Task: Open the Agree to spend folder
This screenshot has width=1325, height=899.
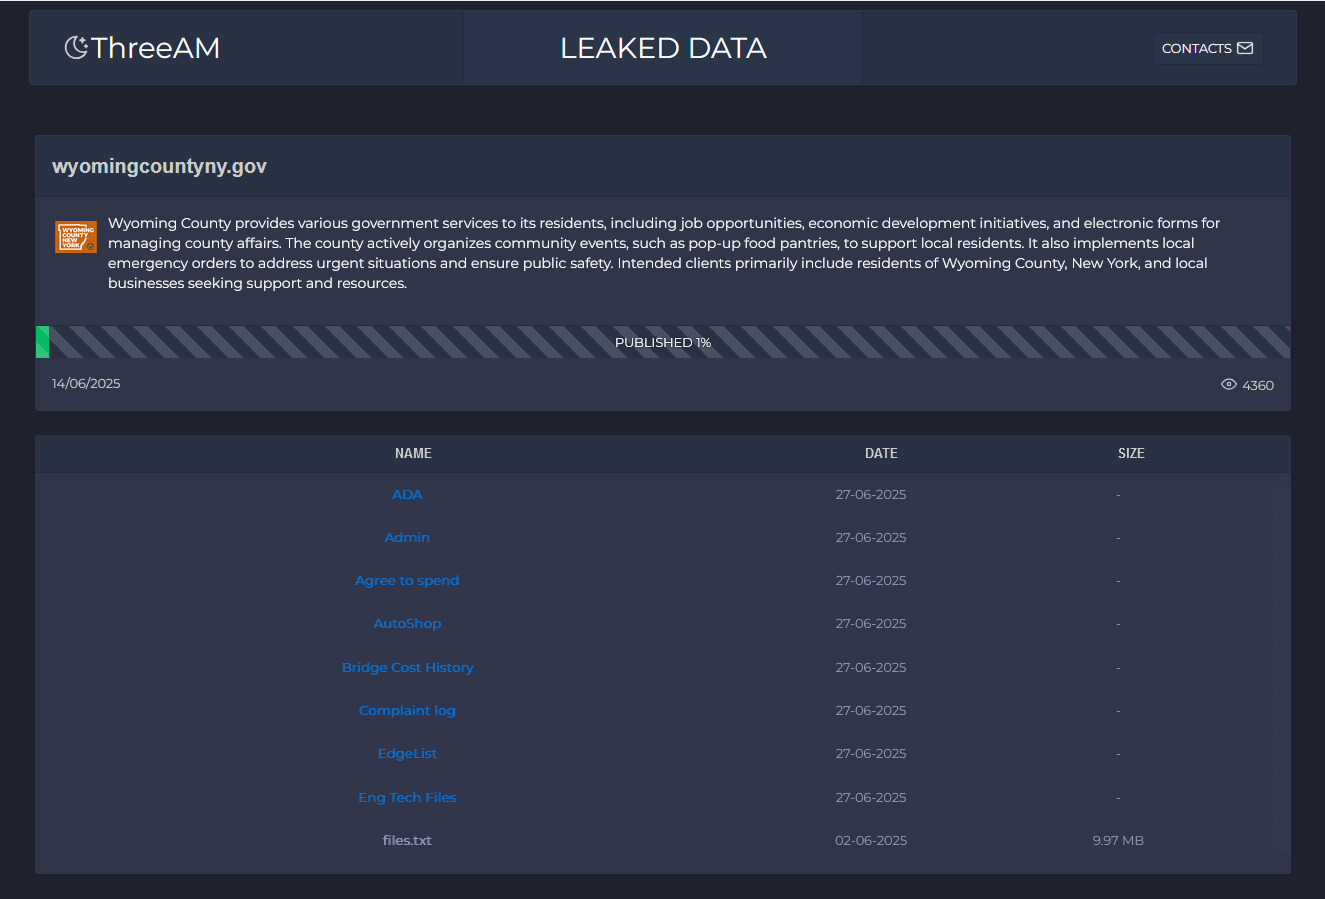Action: click(407, 580)
